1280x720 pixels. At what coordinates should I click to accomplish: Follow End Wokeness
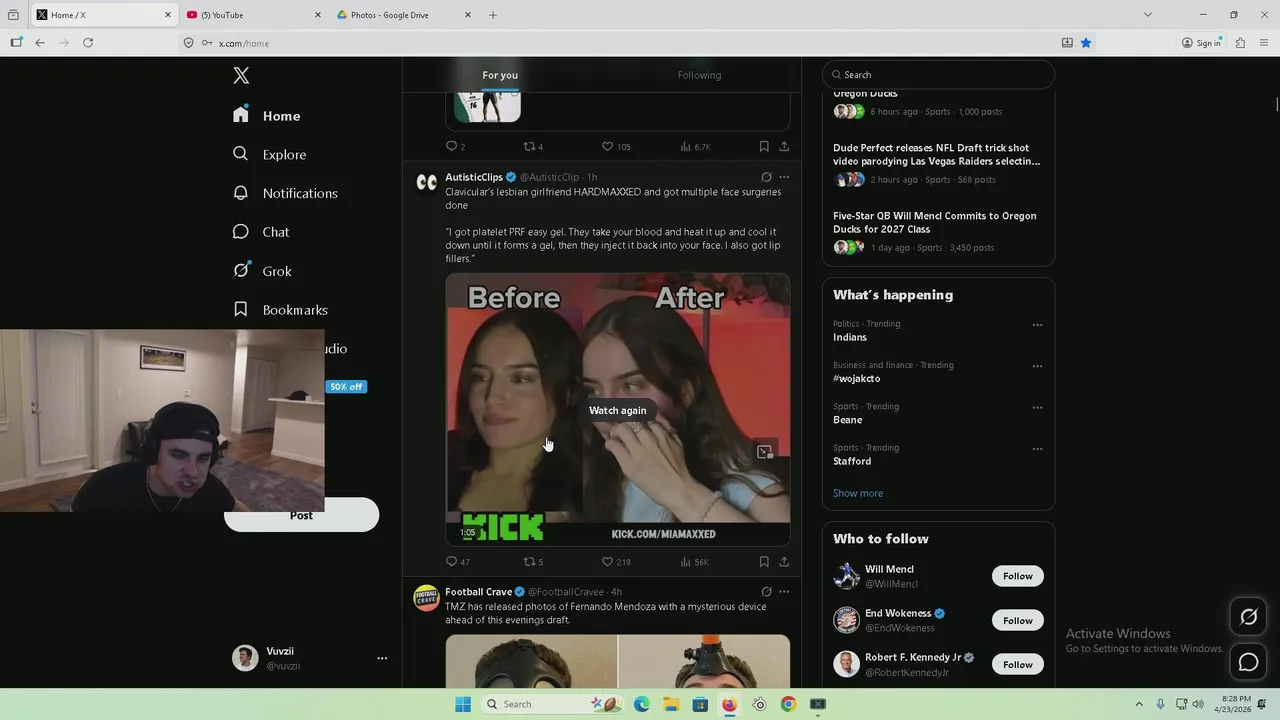click(x=1018, y=620)
